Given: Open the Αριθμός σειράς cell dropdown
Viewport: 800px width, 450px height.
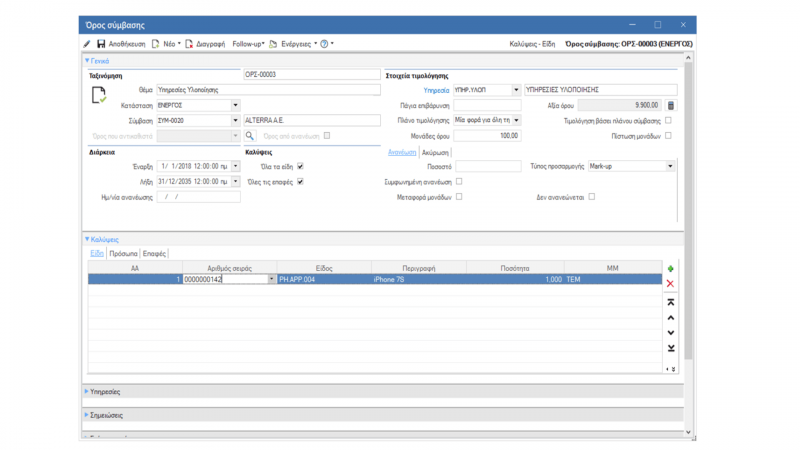Looking at the screenshot, I should pyautogui.click(x=271, y=279).
